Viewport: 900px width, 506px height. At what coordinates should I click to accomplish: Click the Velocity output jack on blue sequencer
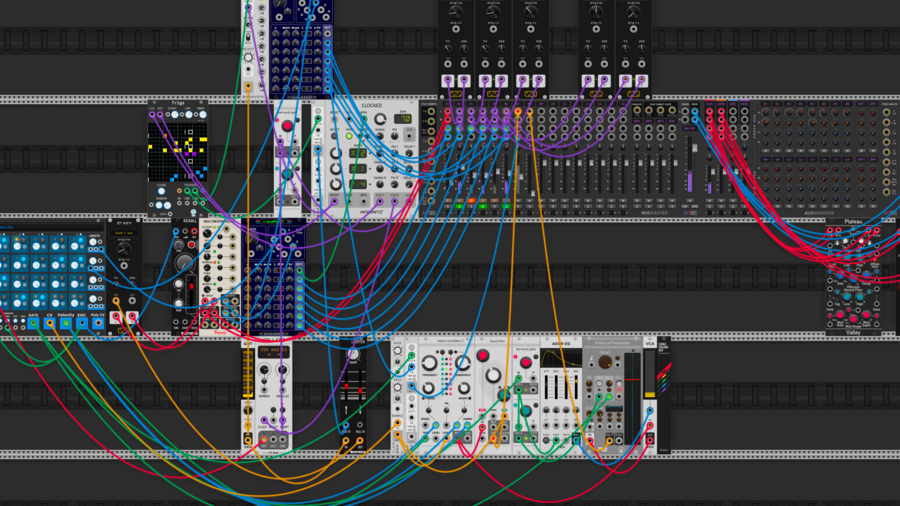coord(66,324)
